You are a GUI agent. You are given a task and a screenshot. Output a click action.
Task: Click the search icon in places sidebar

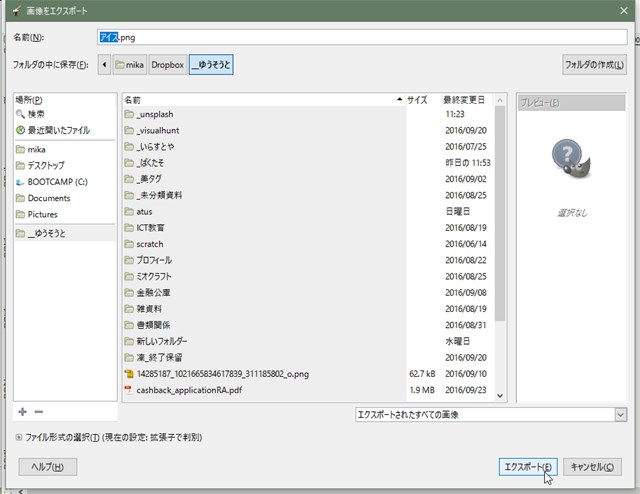(21, 115)
